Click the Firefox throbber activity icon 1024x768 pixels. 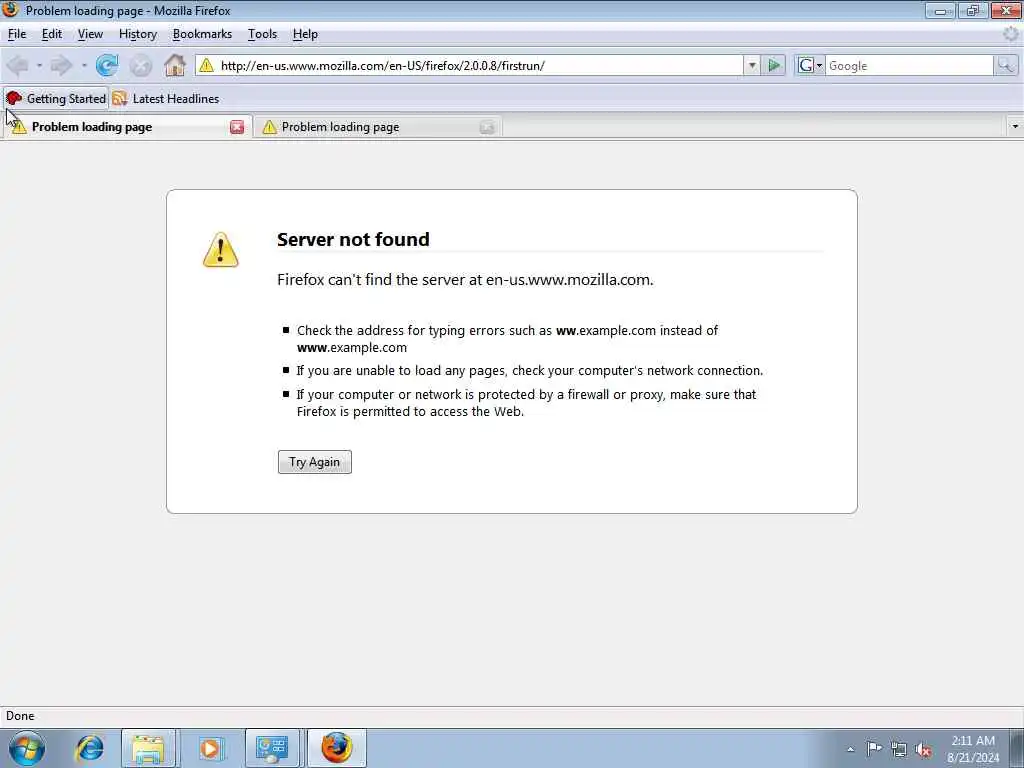click(1011, 34)
